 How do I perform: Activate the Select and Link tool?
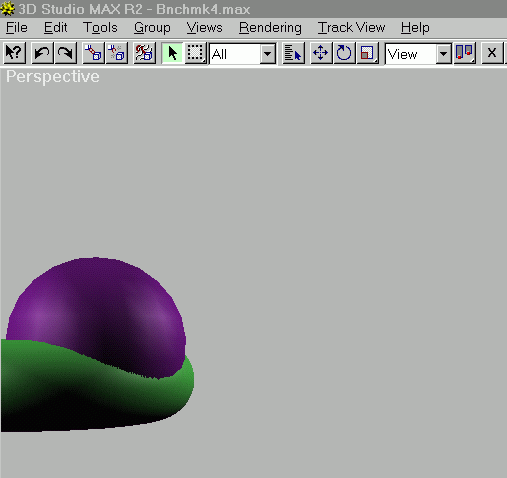93,53
